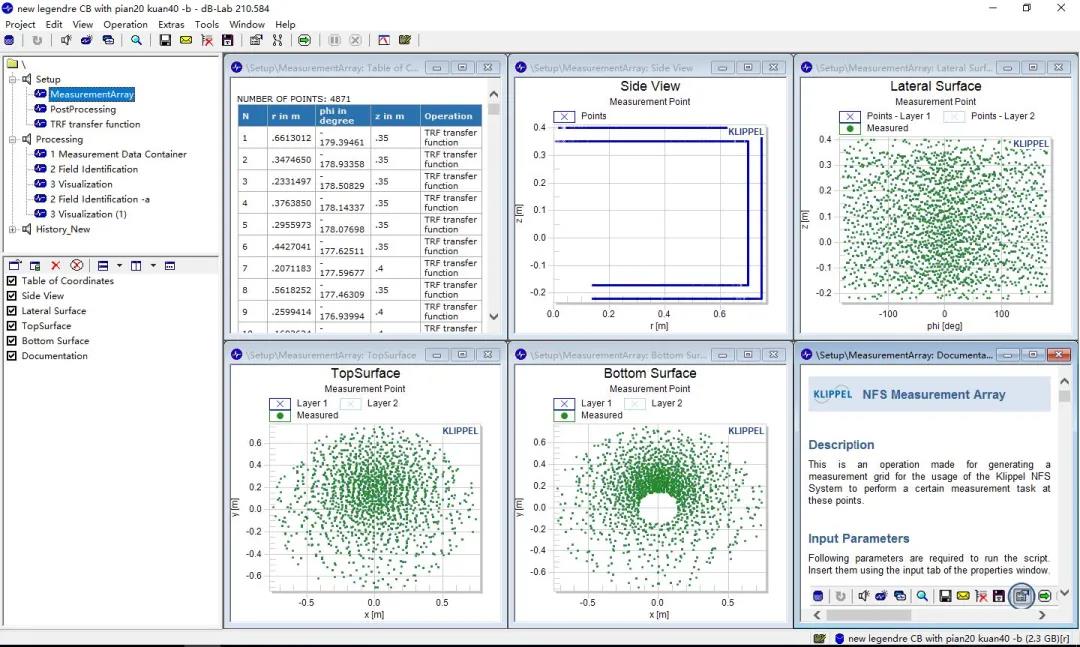Screen dimensions: 1080x647
Task: Select TRF transfer function tree item
Action: tap(95, 124)
